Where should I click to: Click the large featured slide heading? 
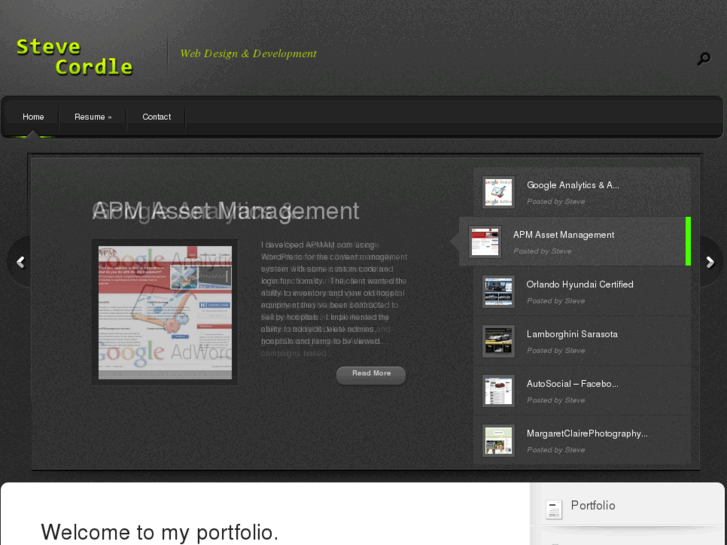pyautogui.click(x=225, y=212)
